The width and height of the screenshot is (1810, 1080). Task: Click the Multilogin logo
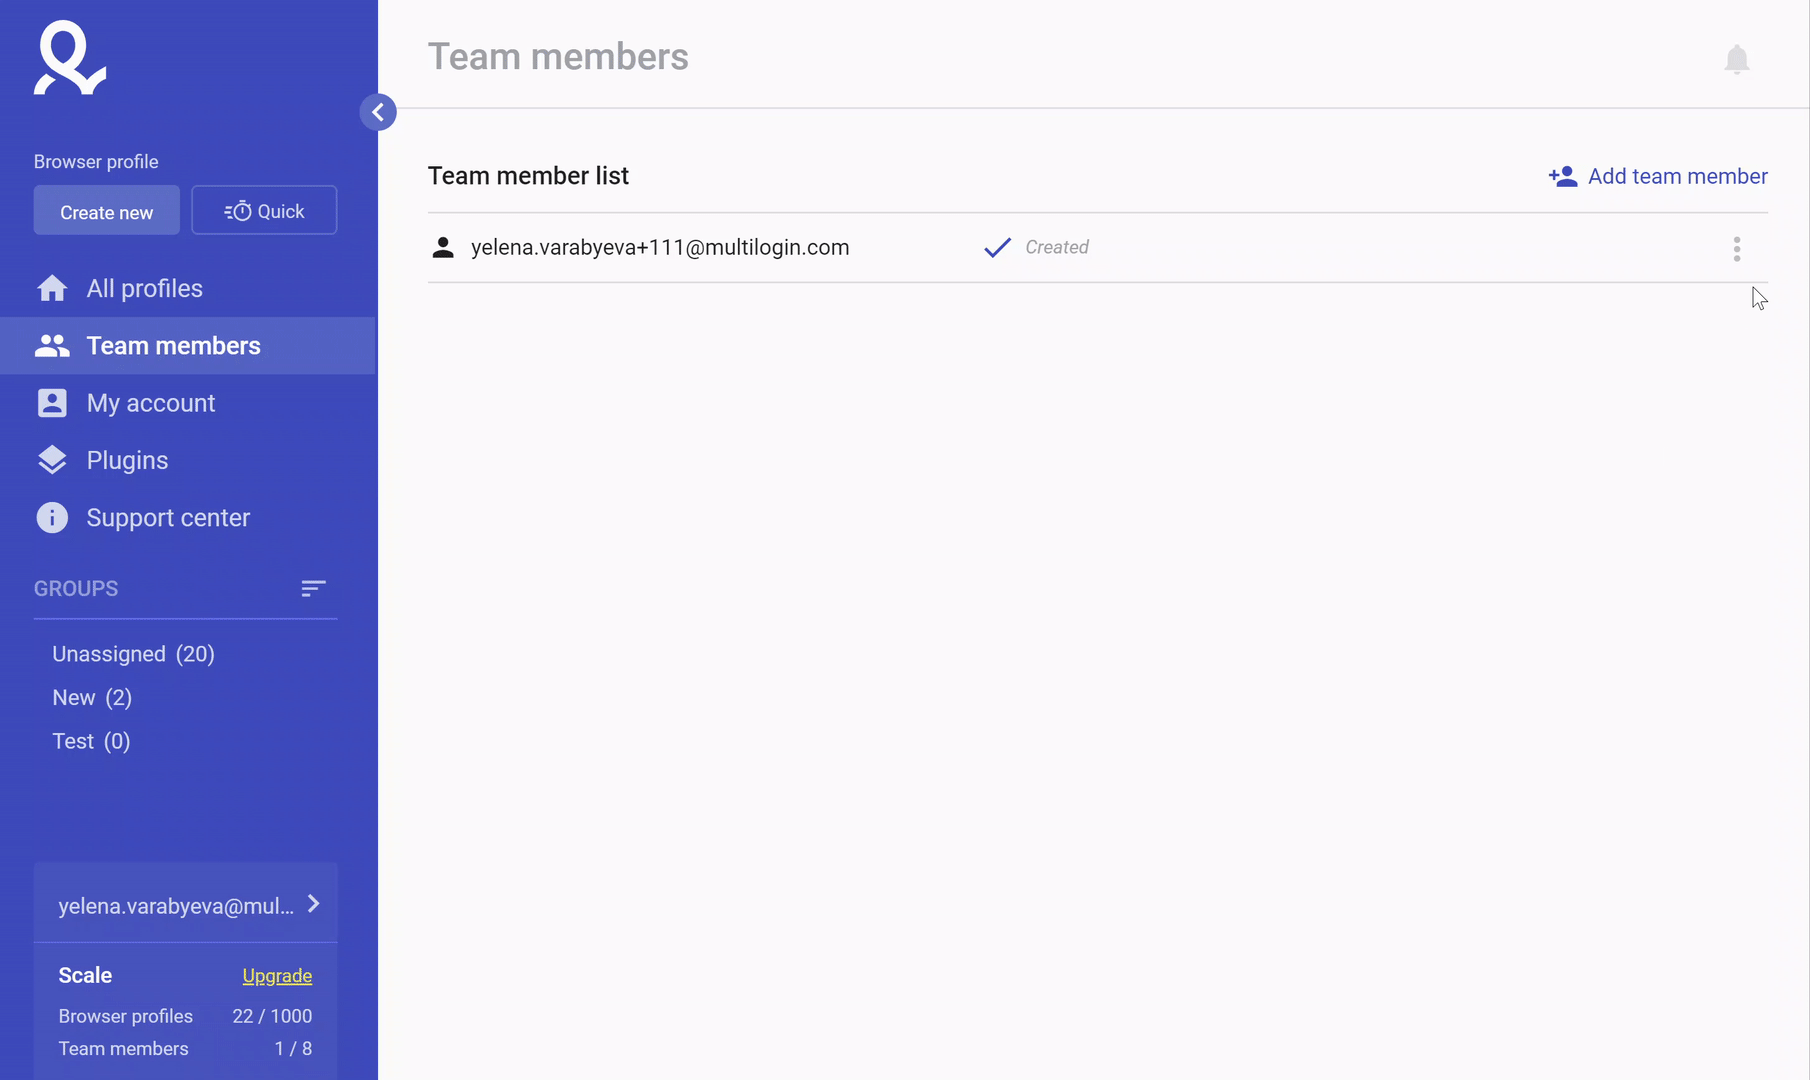coord(70,58)
